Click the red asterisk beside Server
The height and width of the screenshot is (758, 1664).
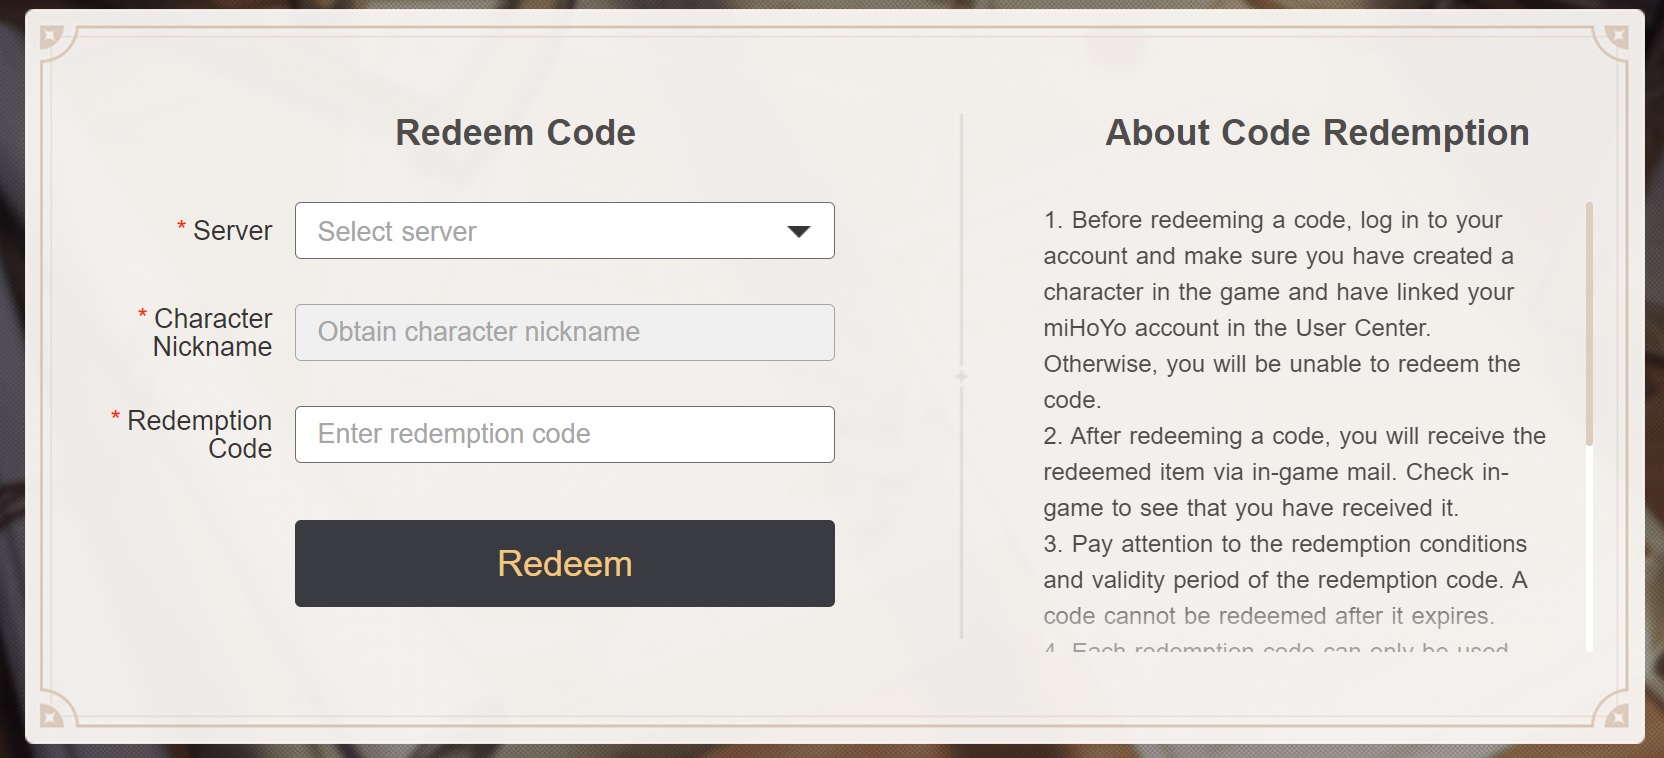click(x=181, y=227)
